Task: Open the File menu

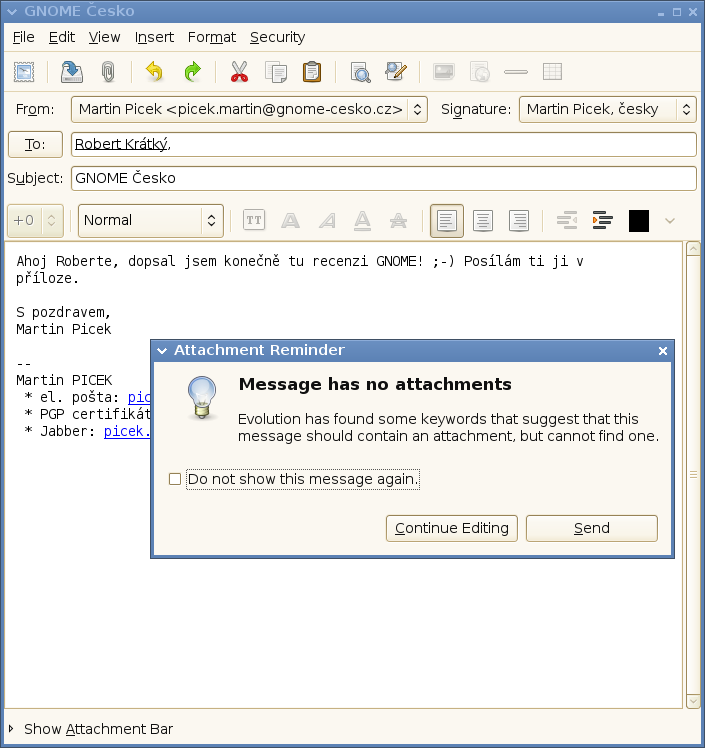Action: pyautogui.click(x=23, y=37)
